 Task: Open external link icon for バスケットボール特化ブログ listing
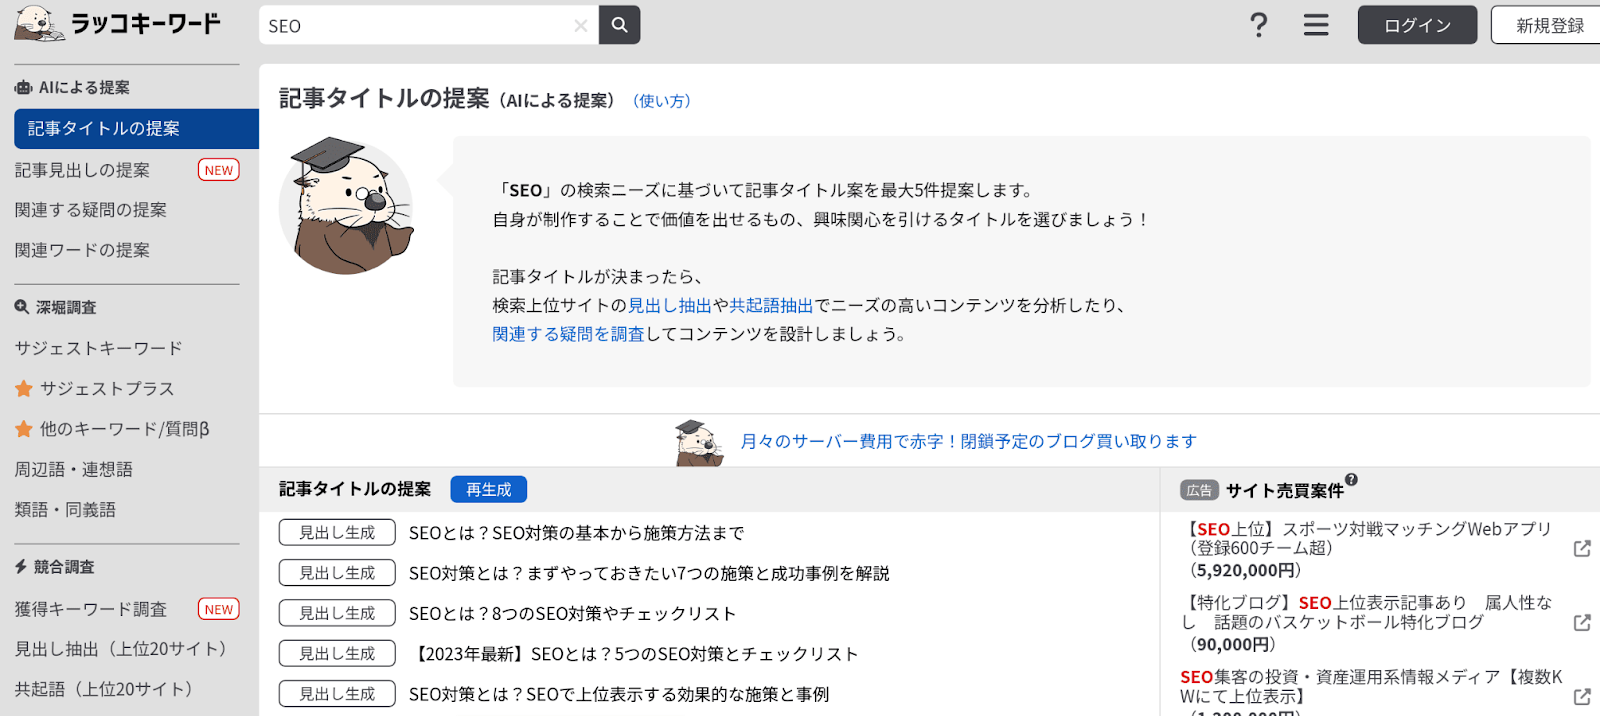[x=1582, y=622]
